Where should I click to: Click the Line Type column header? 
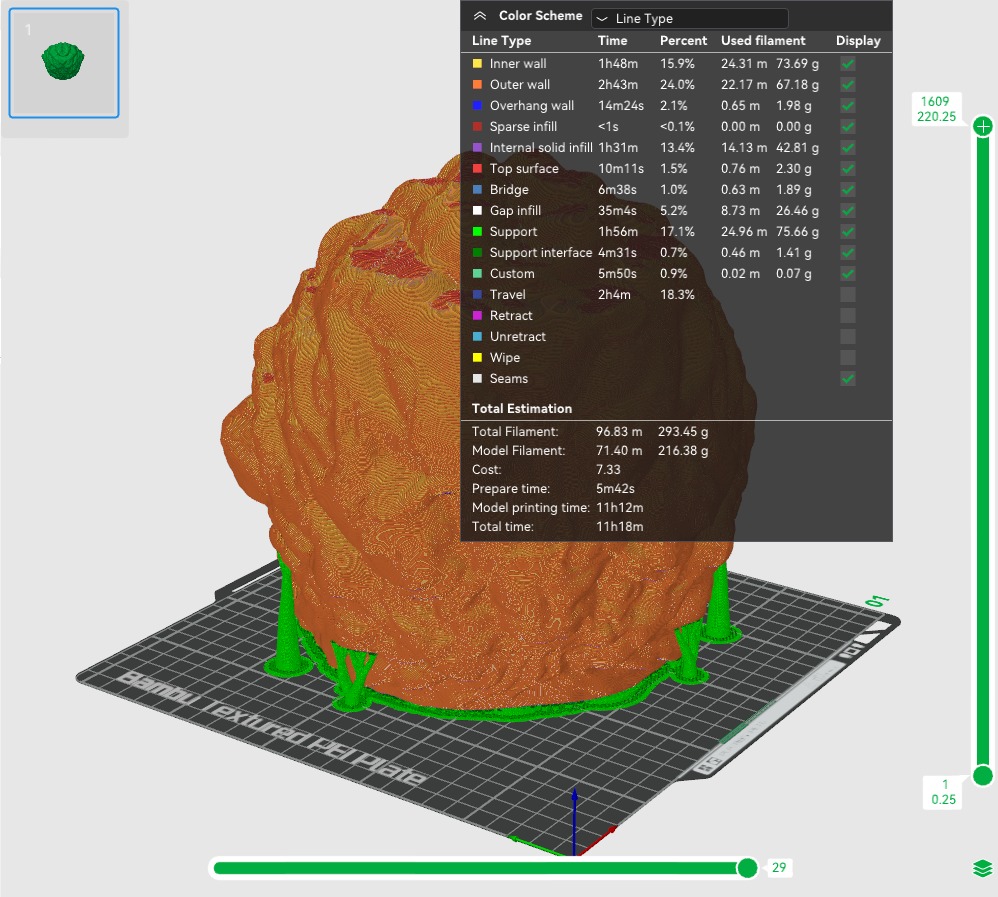tap(502, 41)
